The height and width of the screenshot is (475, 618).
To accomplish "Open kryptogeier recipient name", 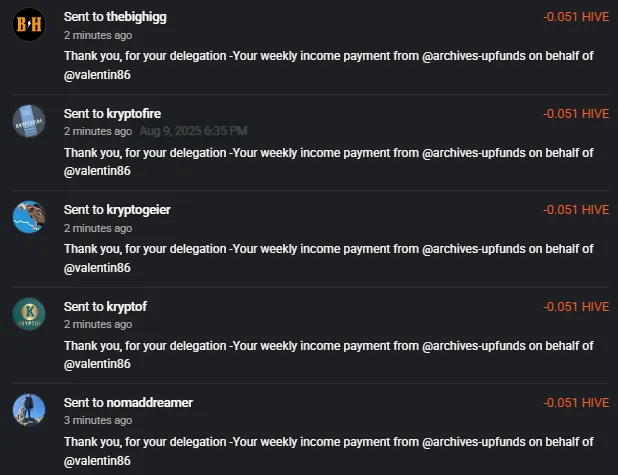I will click(138, 210).
